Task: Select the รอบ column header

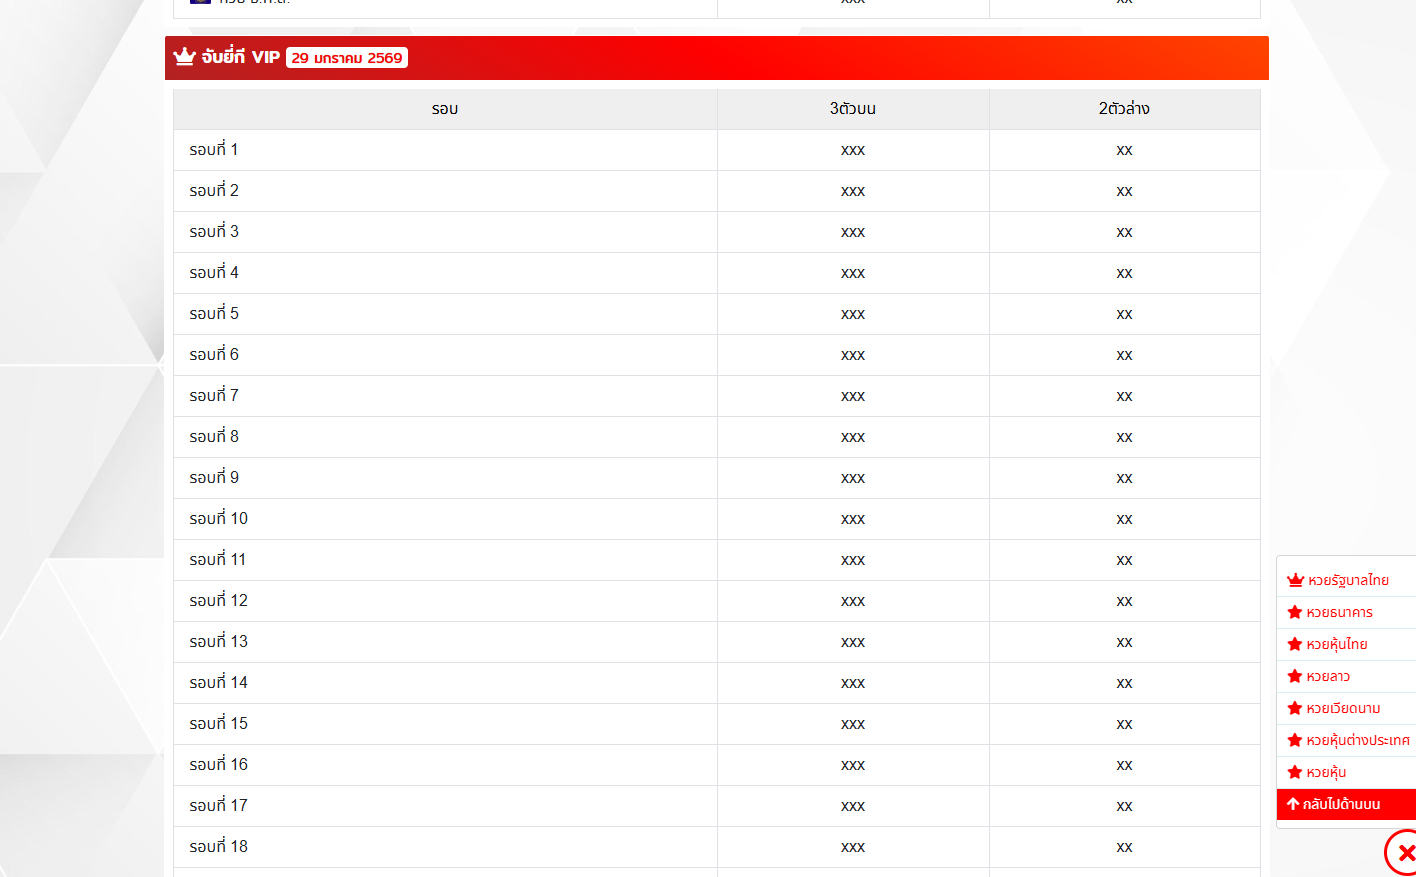Action: 445,109
